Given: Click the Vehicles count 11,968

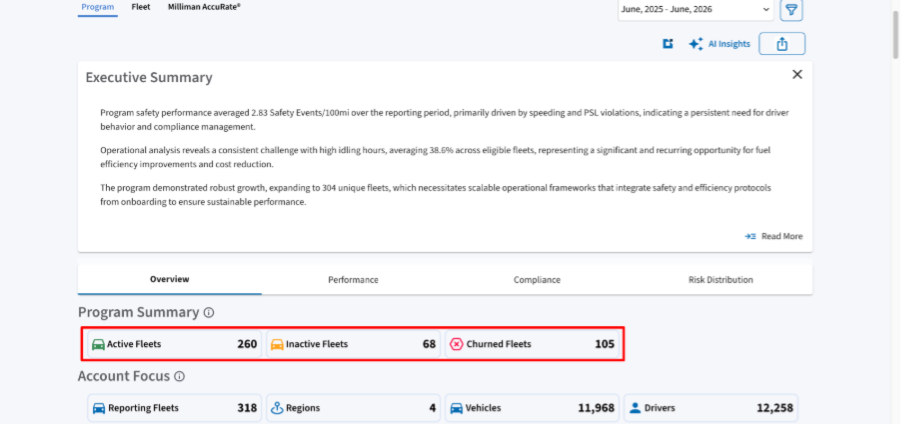Looking at the screenshot, I should [x=596, y=408].
